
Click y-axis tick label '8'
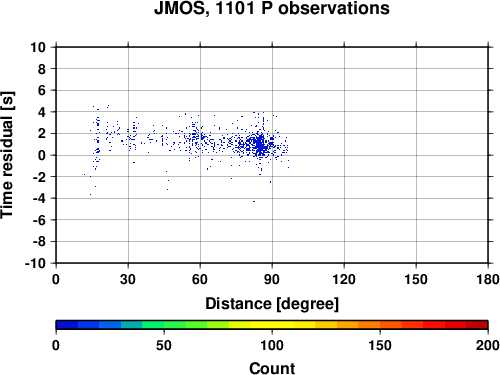(42, 69)
